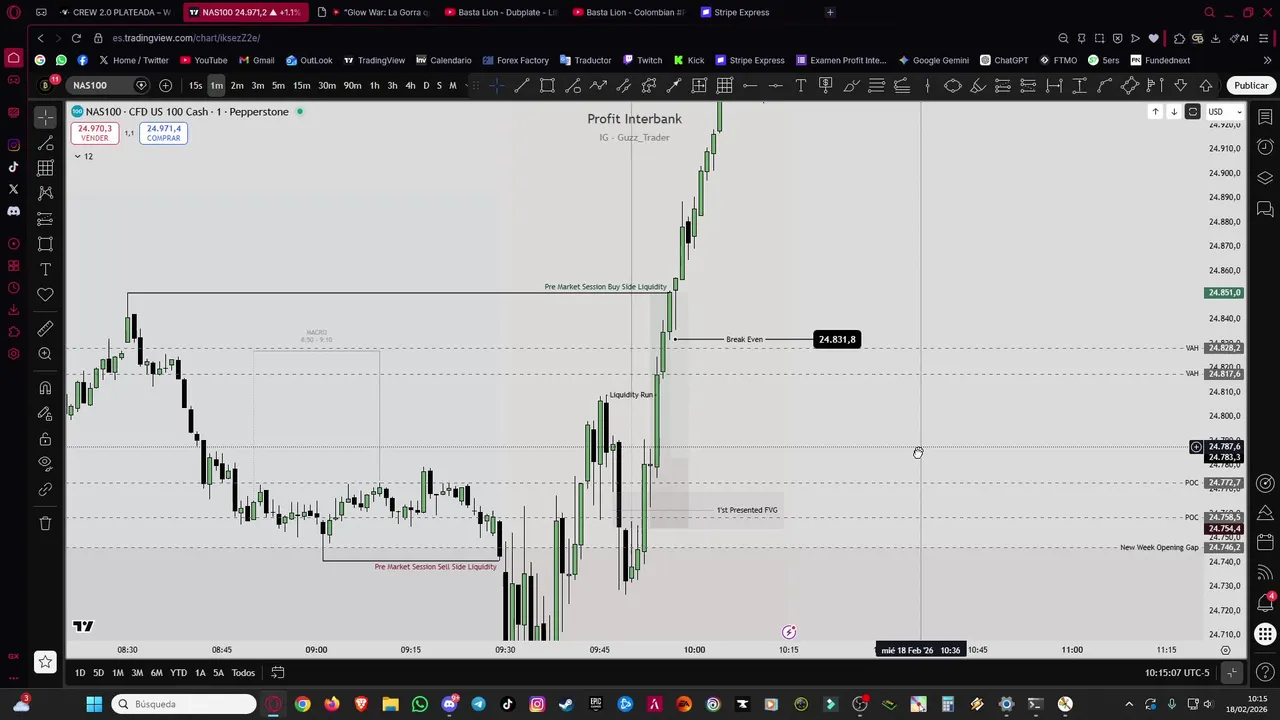
Task: Open the USD currency dropdown
Action: coord(1224,112)
